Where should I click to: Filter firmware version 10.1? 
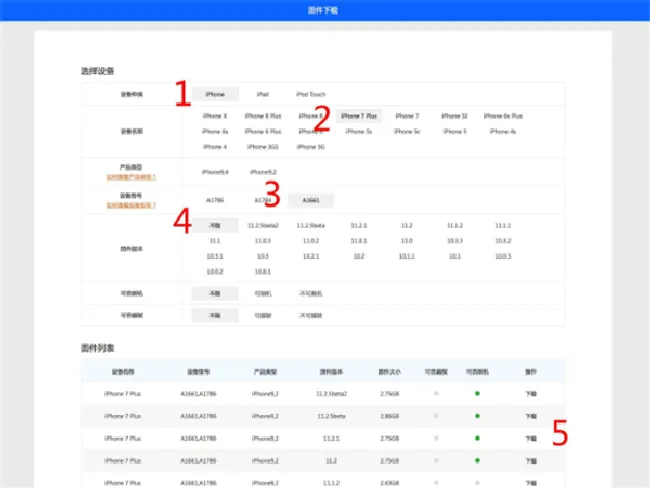click(x=455, y=257)
